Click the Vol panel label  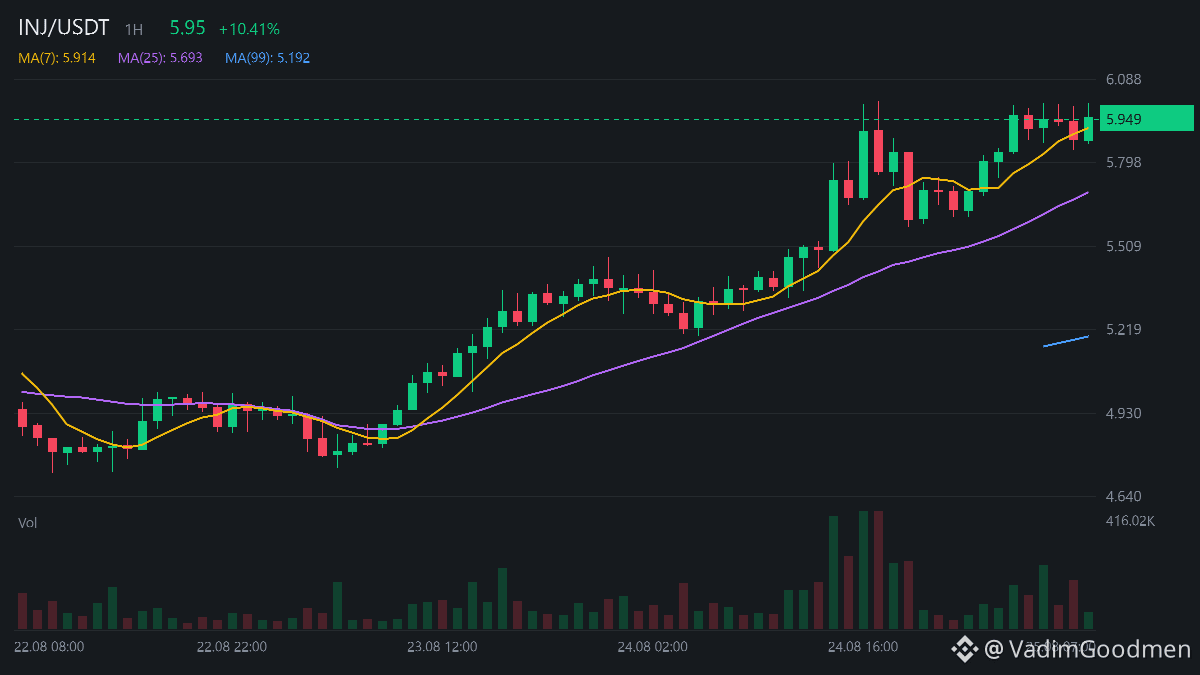(x=27, y=523)
